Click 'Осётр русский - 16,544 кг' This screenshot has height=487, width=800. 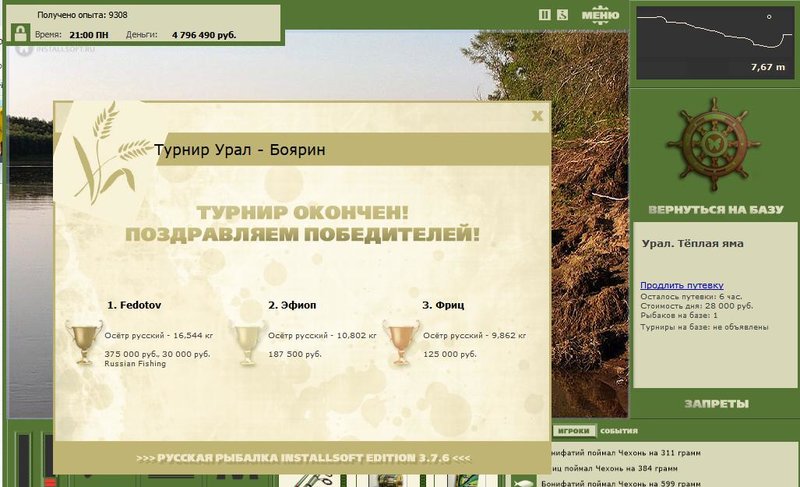pos(159,336)
